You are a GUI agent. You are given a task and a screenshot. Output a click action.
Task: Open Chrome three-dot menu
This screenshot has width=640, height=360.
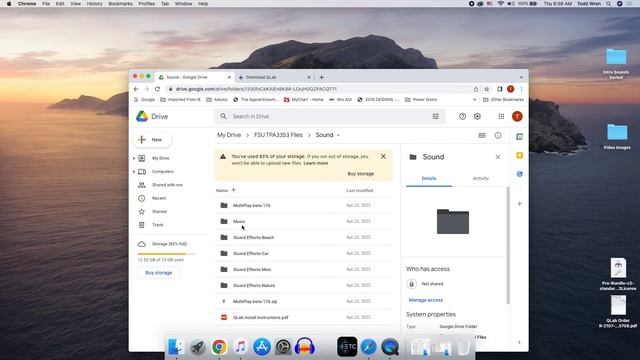[x=521, y=89]
